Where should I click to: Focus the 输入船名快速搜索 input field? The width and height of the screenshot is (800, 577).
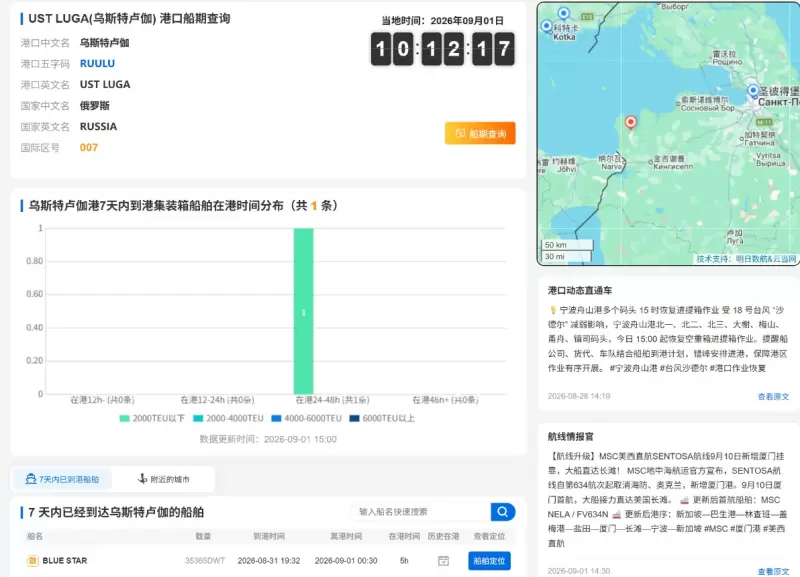tap(420, 512)
